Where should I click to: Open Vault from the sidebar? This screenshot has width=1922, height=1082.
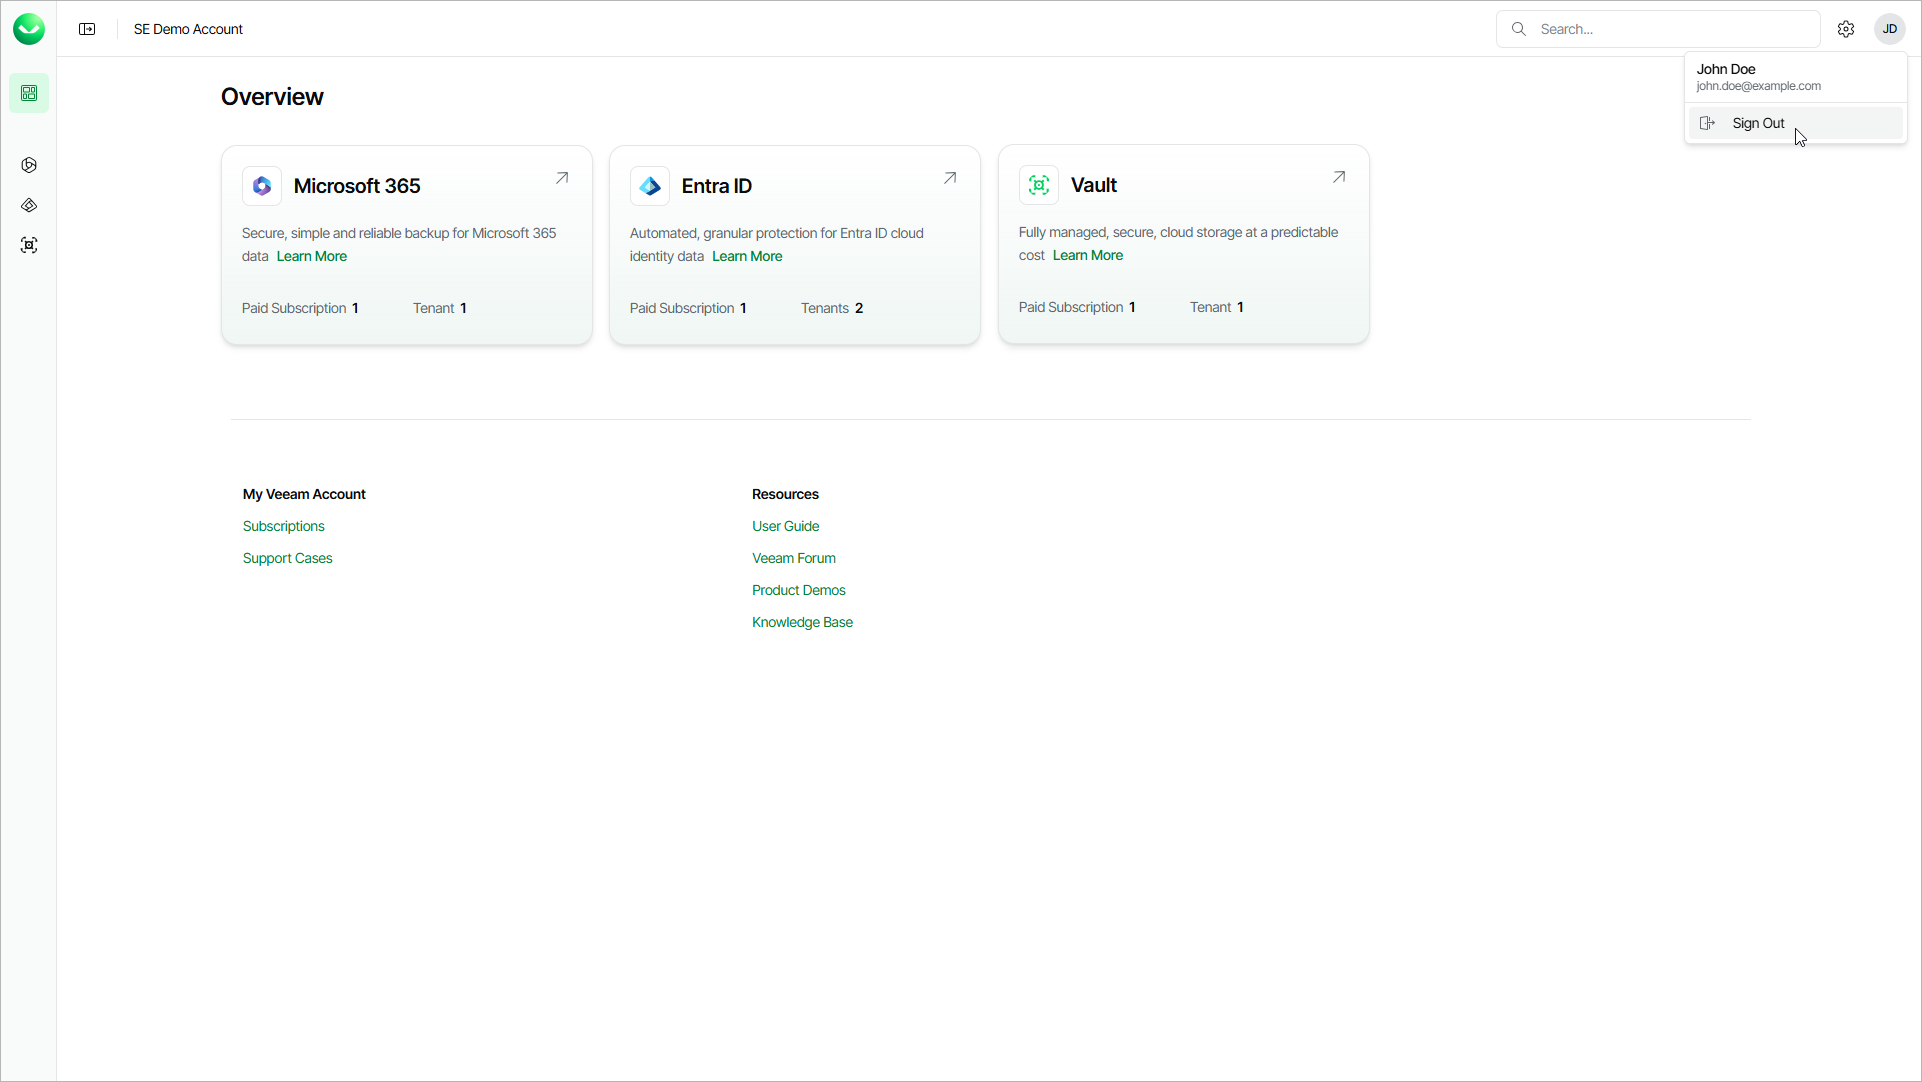pos(29,245)
